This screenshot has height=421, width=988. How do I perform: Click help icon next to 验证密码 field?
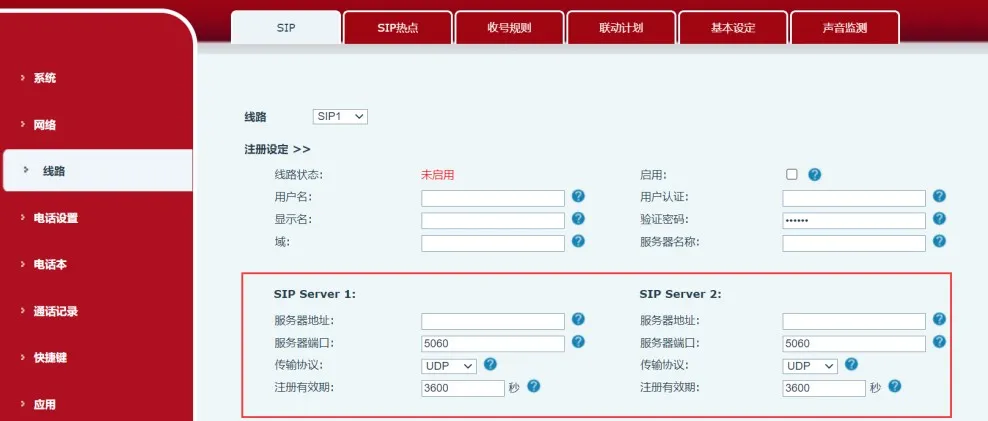click(939, 219)
